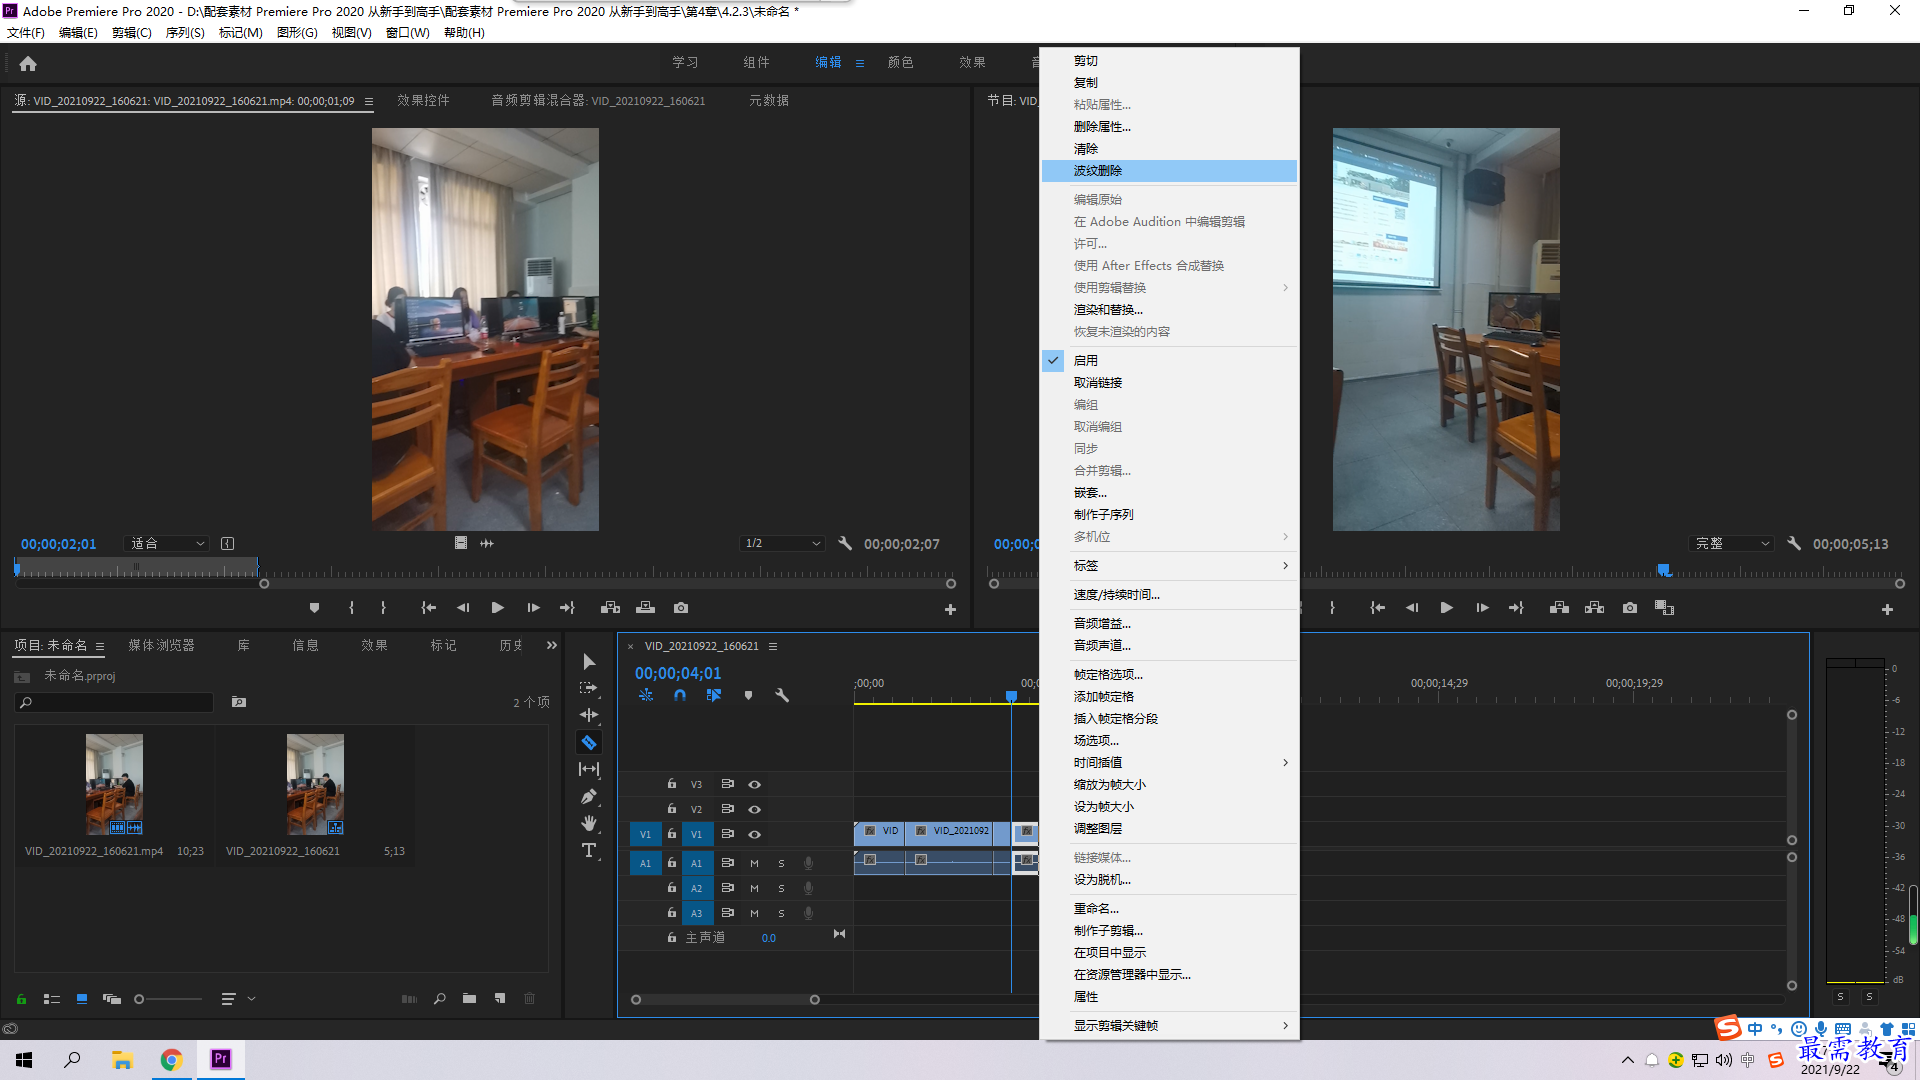Select 学习 workspace
The image size is (1920, 1080).
pyautogui.click(x=685, y=62)
